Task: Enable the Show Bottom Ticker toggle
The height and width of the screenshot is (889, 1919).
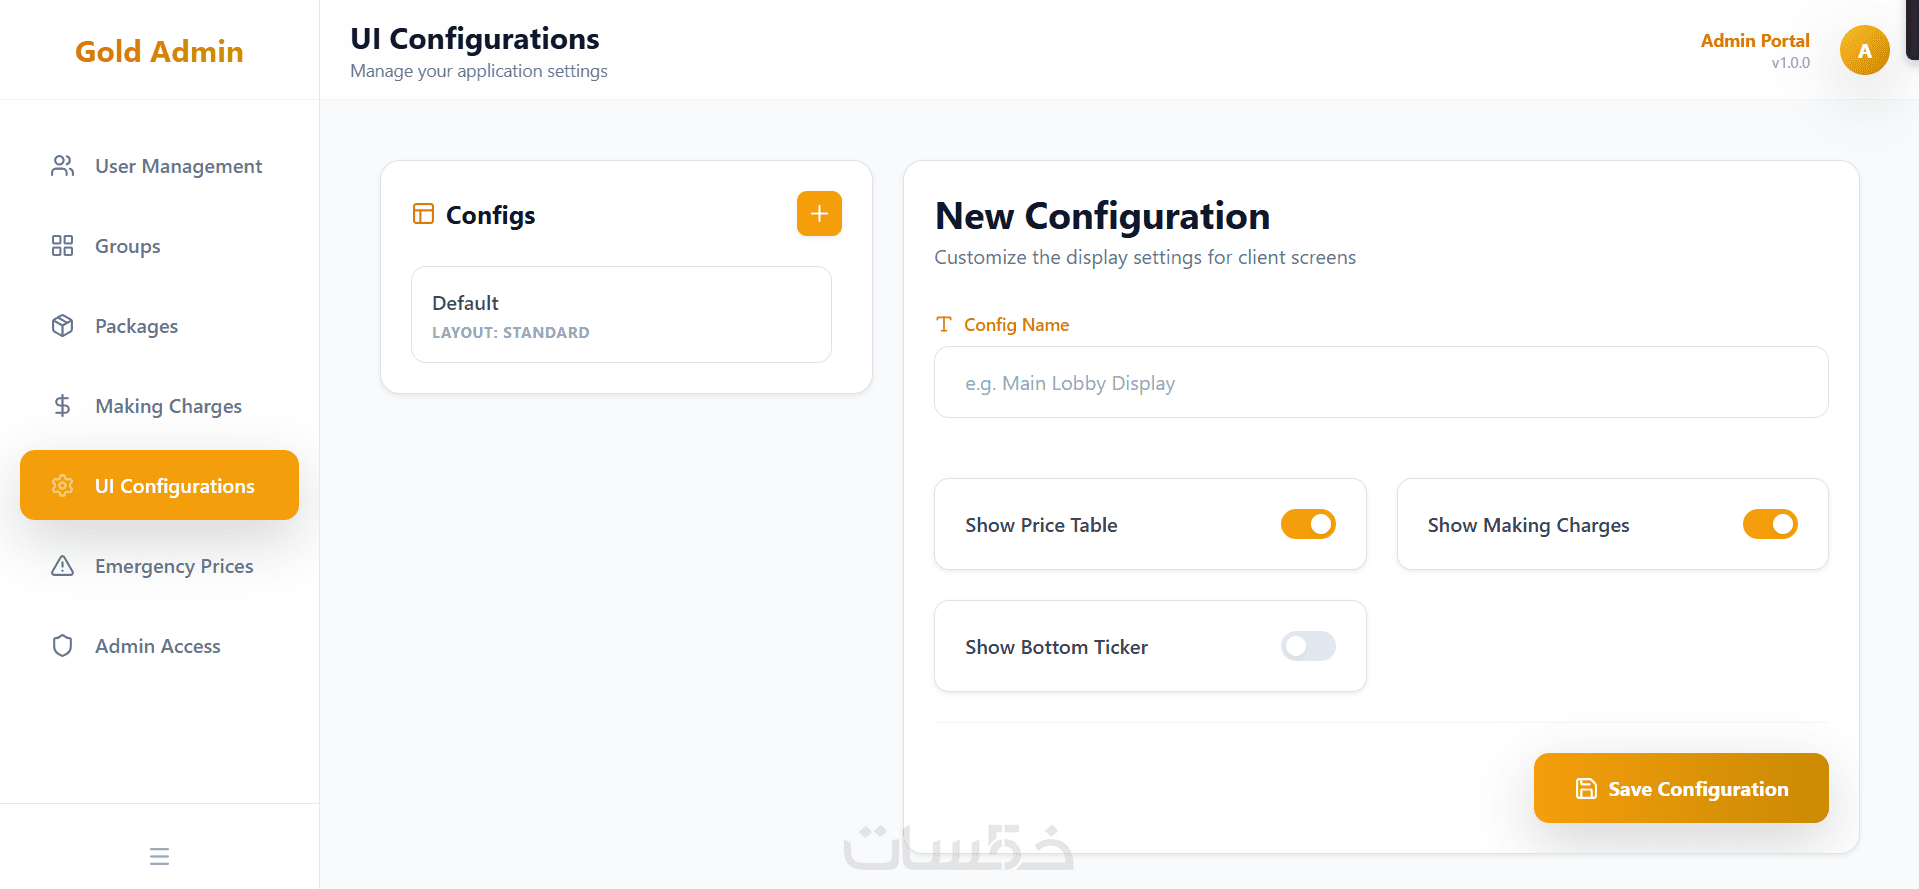Action: tap(1308, 646)
